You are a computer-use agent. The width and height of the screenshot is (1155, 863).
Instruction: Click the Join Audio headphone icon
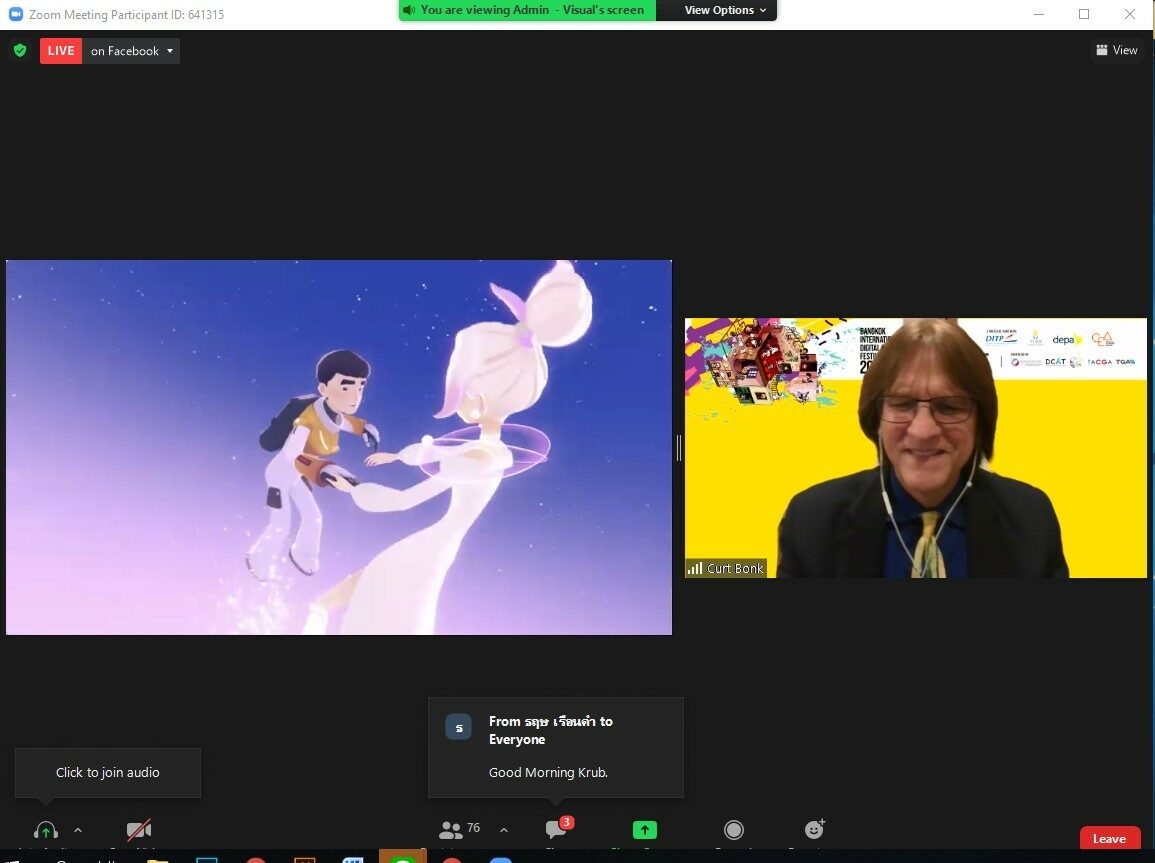coord(46,830)
